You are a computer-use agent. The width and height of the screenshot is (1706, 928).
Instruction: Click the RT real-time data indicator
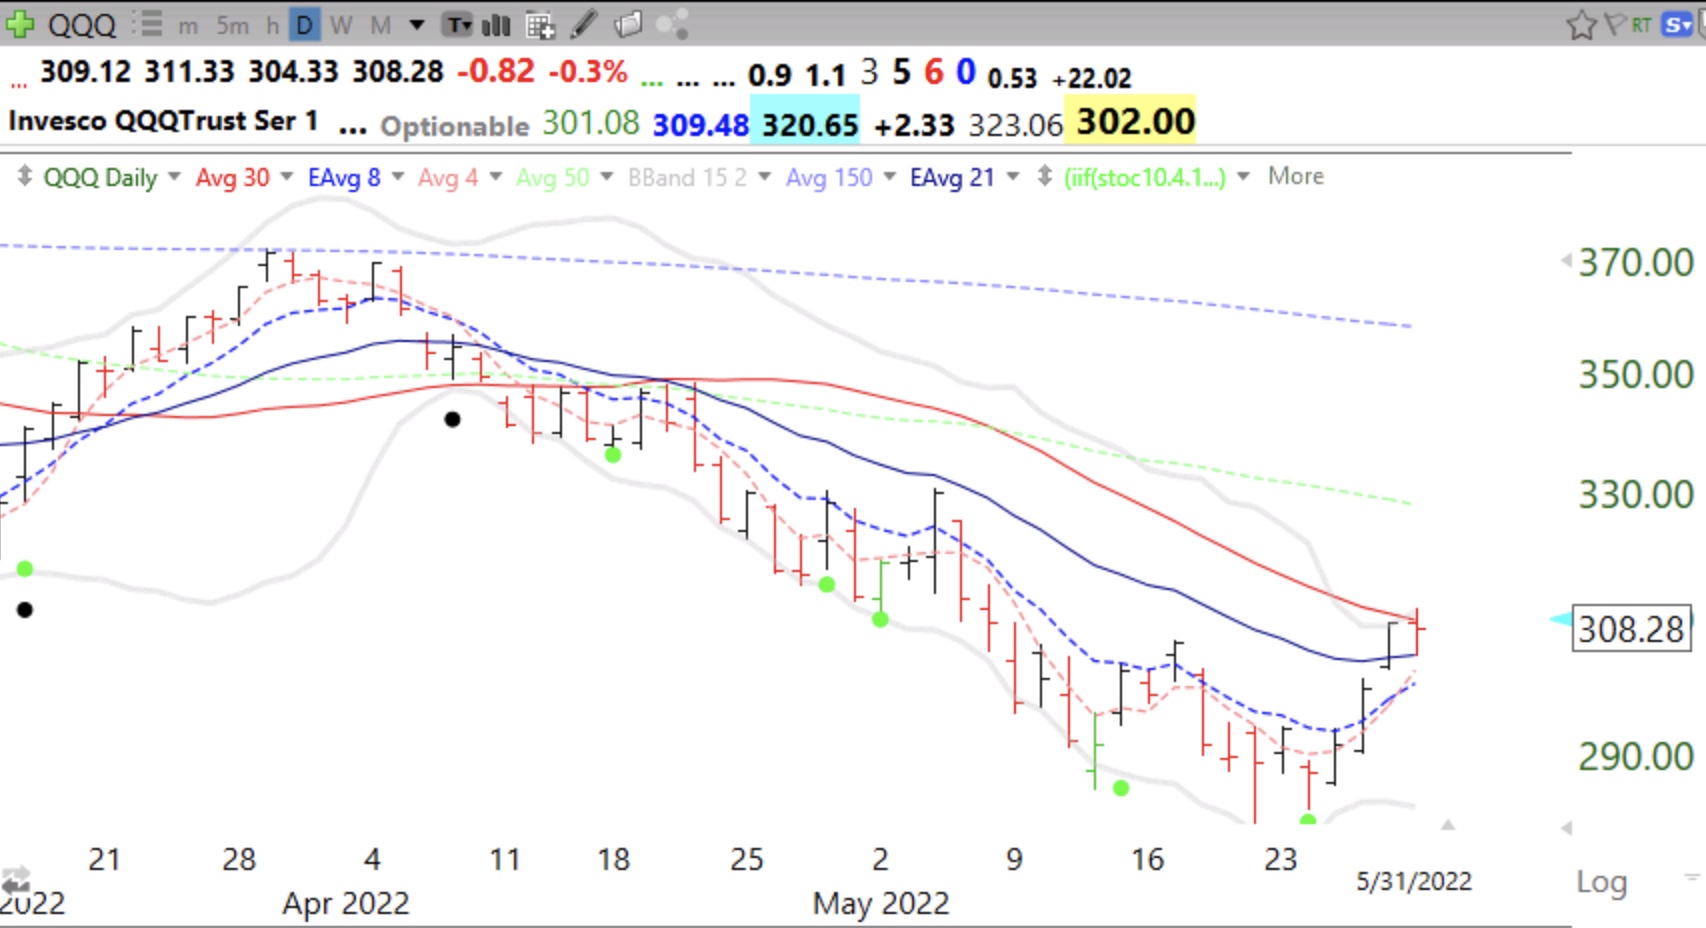(x=1641, y=25)
